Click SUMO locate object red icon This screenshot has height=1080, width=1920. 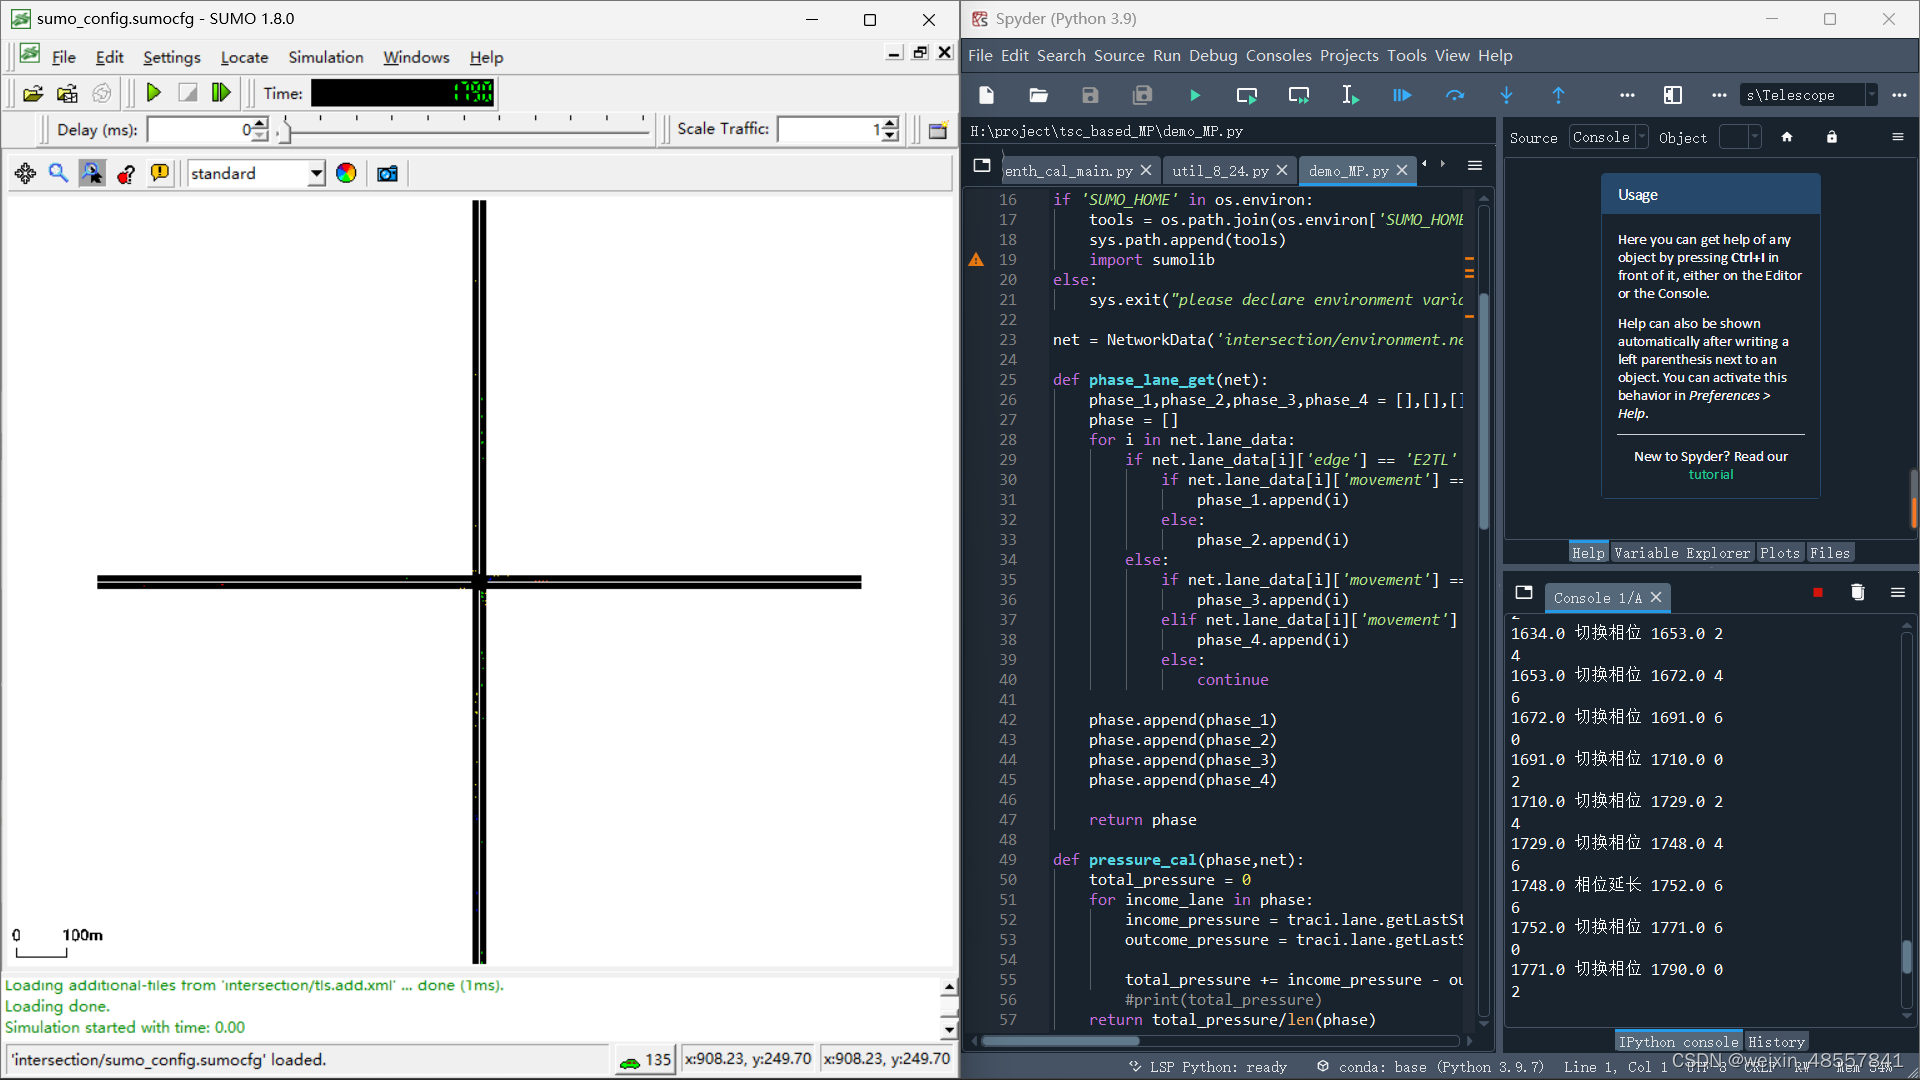tap(126, 173)
